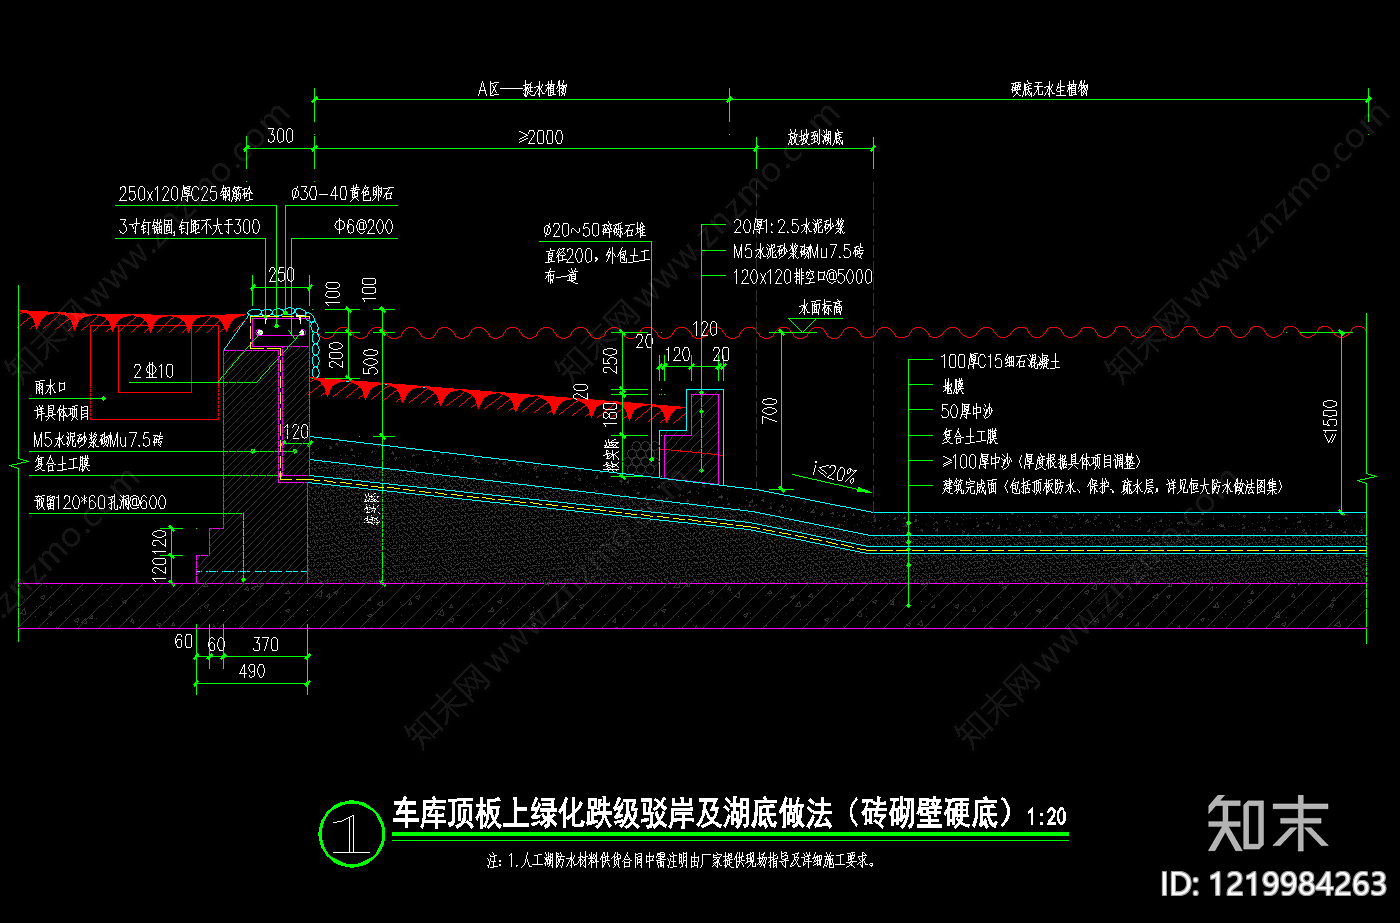Click the A区—挺水植物 zone label
Image resolution: width=1400 pixels, height=923 pixels.
point(522,89)
